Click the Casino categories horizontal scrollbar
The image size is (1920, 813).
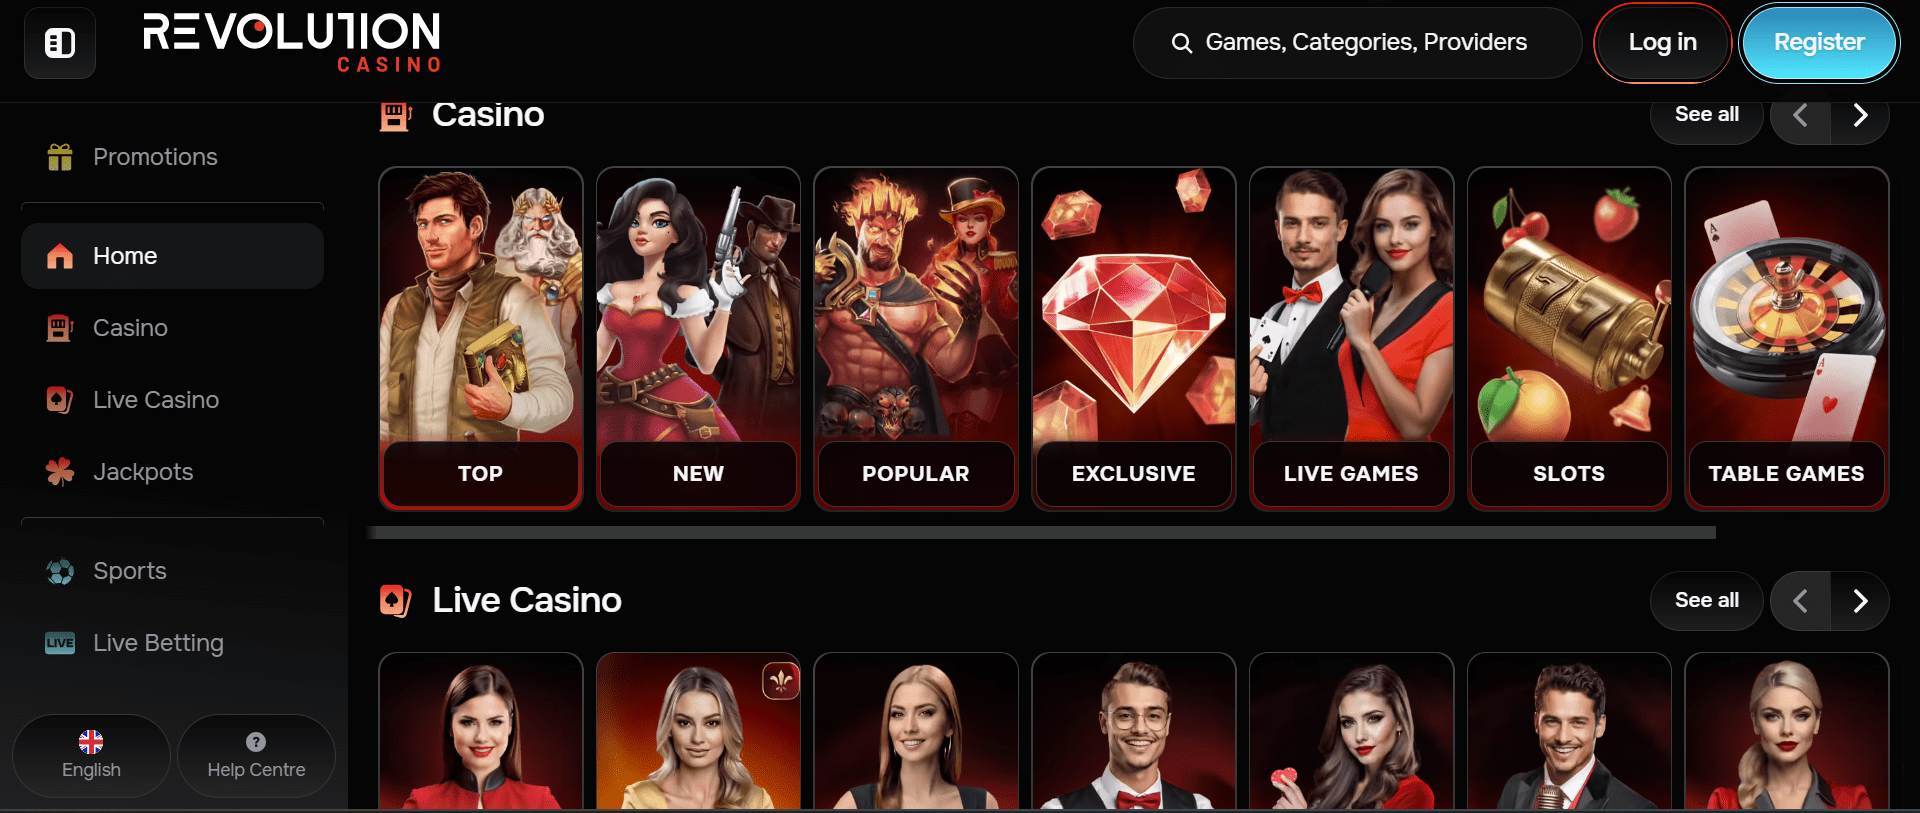pyautogui.click(x=1041, y=533)
